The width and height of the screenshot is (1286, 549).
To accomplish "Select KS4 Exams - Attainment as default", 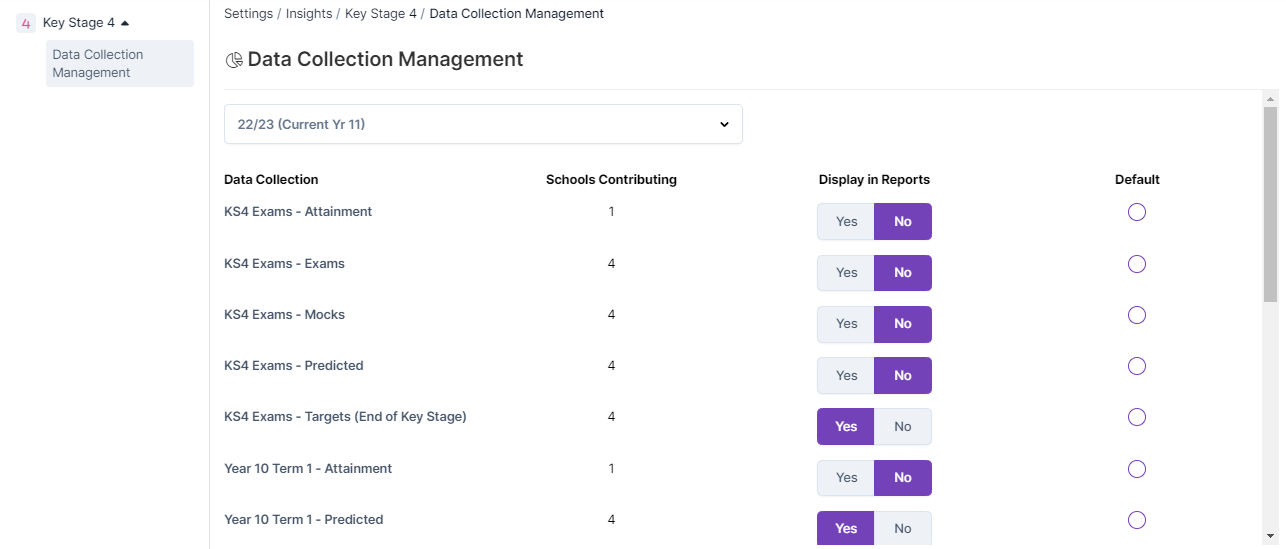I will [x=1136, y=212].
